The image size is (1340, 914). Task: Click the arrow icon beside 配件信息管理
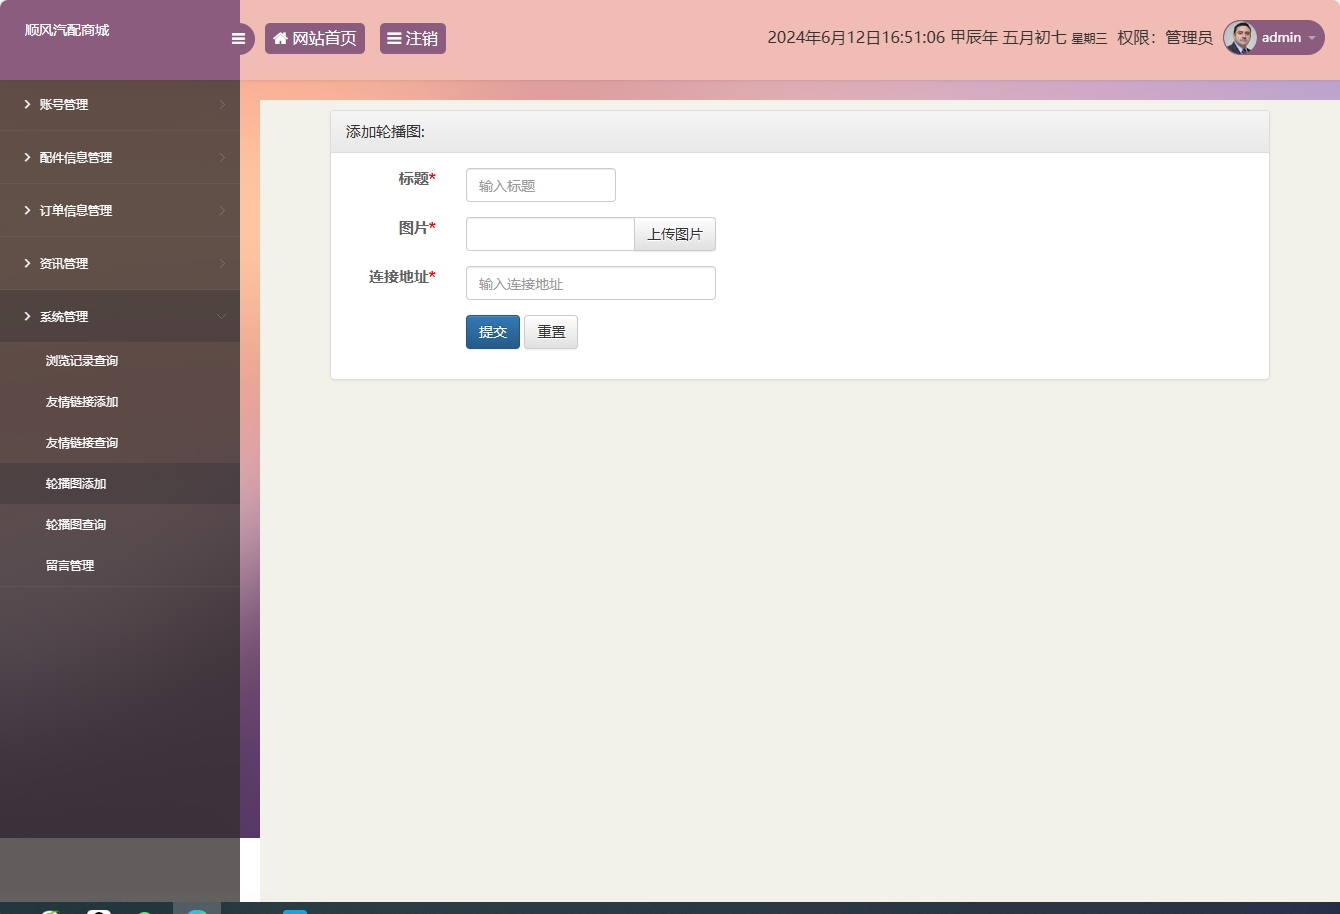[x=25, y=157]
